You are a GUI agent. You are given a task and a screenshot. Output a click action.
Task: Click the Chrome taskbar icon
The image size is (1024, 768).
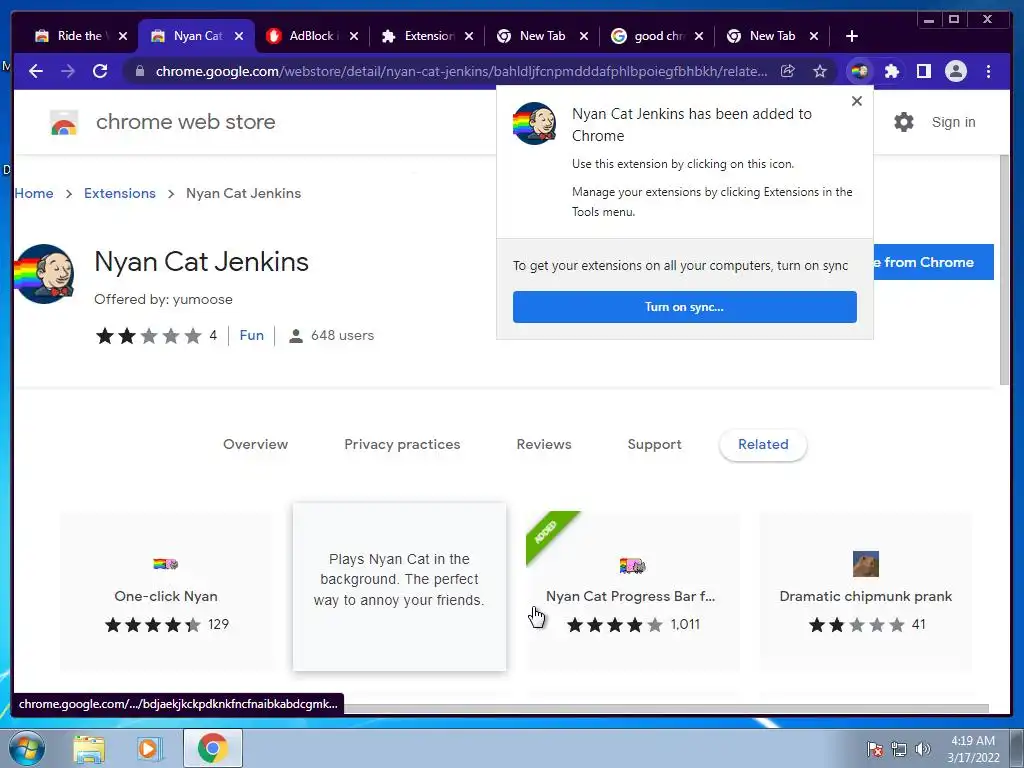[213, 748]
